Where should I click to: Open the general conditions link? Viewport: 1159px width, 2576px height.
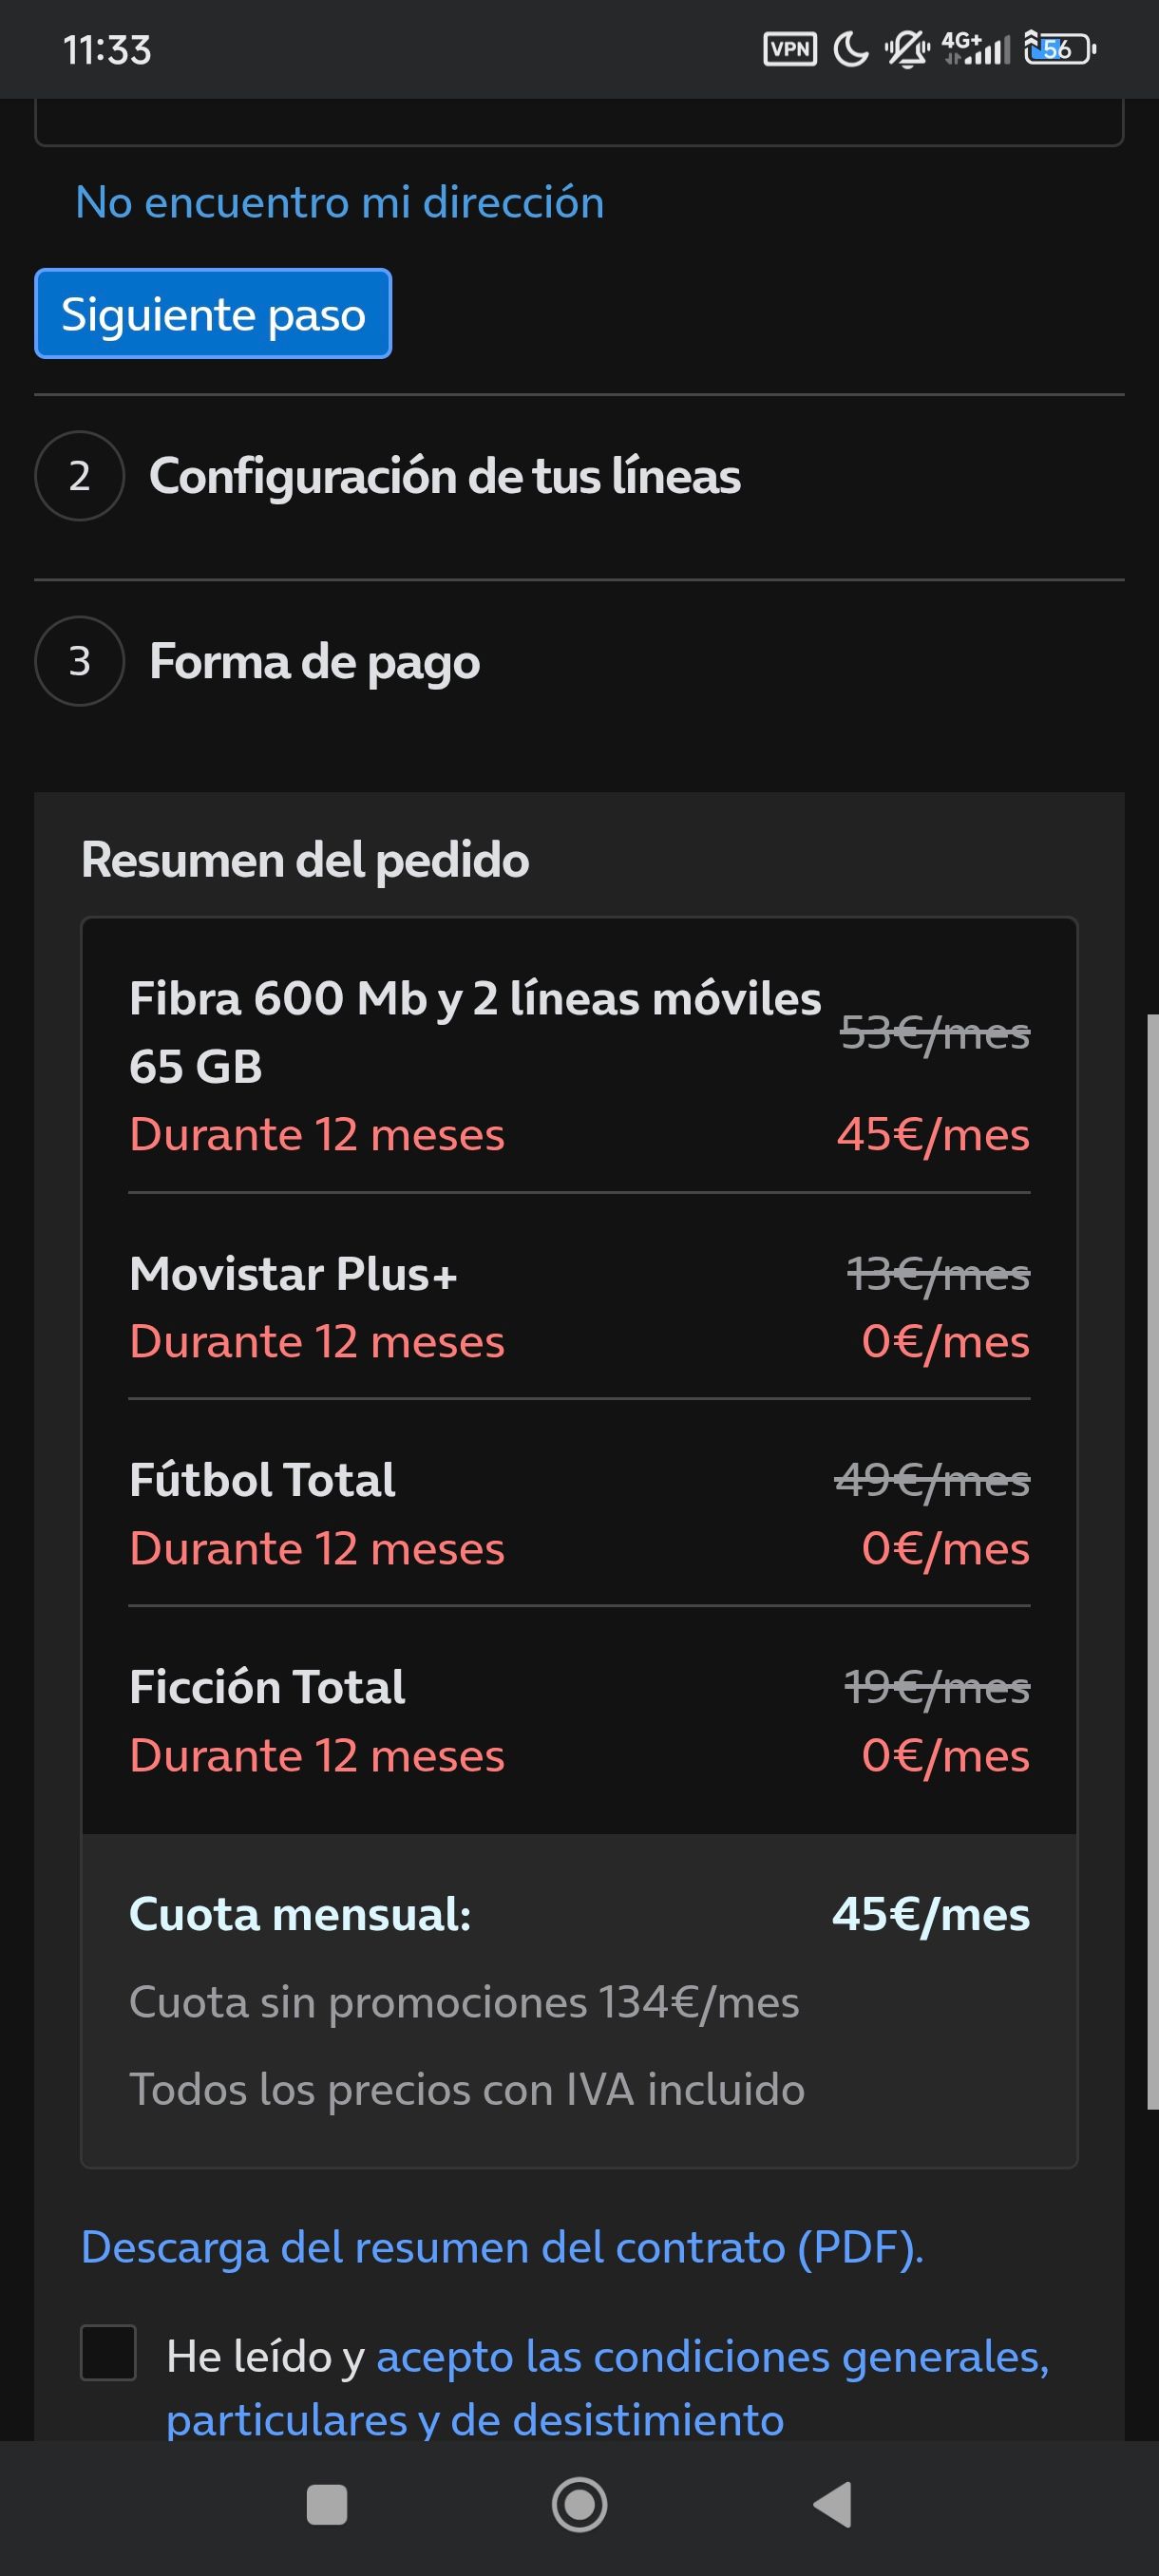tap(712, 2357)
